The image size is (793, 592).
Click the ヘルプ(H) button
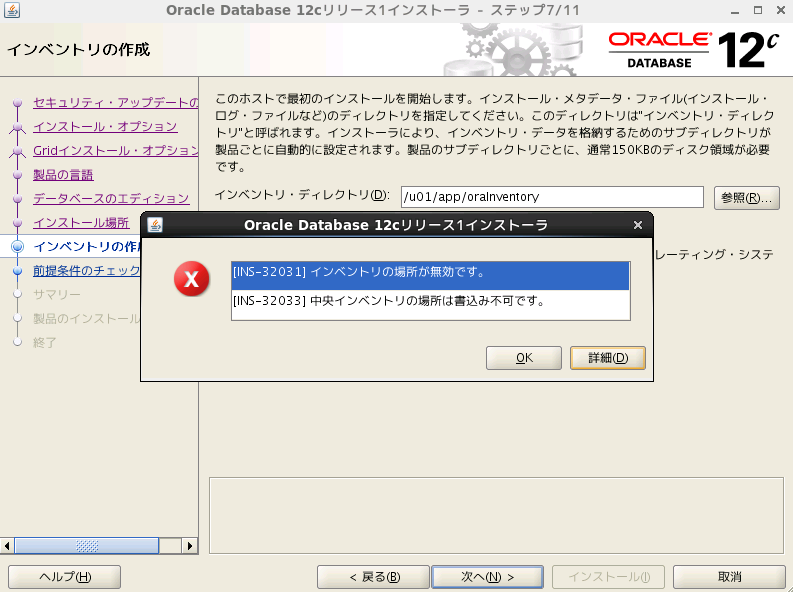coord(65,577)
